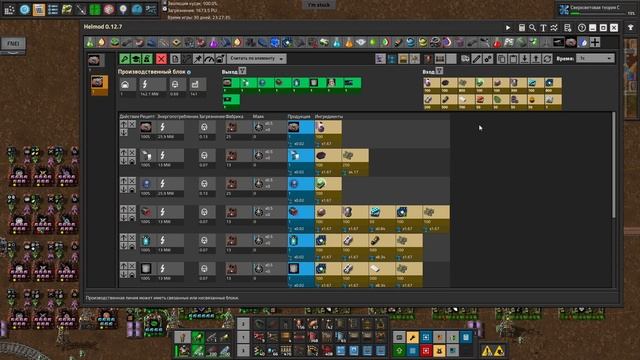
Task: Click the T-shirt icon right of Helmod window
Action: click(x=631, y=28)
